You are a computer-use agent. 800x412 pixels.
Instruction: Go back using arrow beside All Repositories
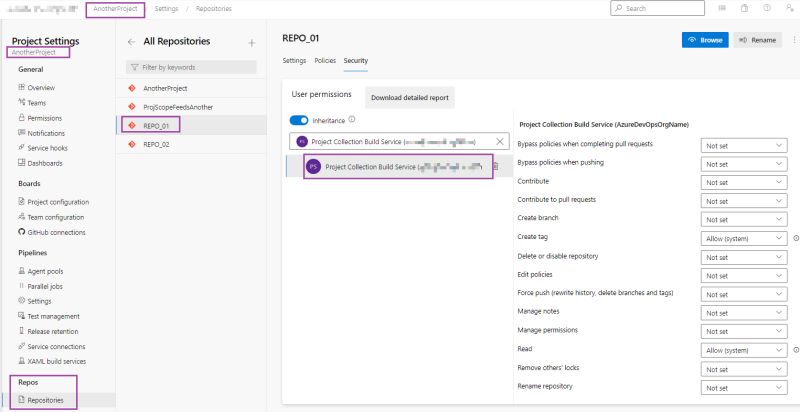[x=132, y=42]
